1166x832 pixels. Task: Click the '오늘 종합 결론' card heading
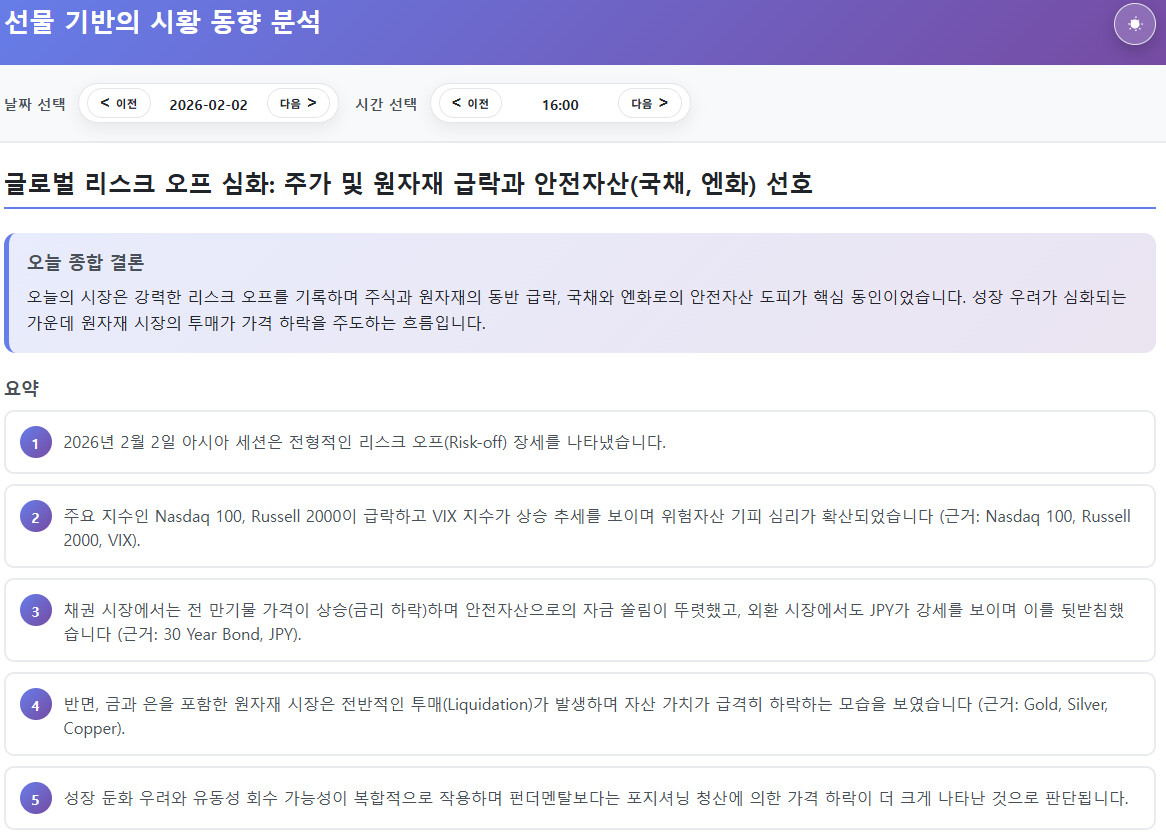(x=86, y=262)
